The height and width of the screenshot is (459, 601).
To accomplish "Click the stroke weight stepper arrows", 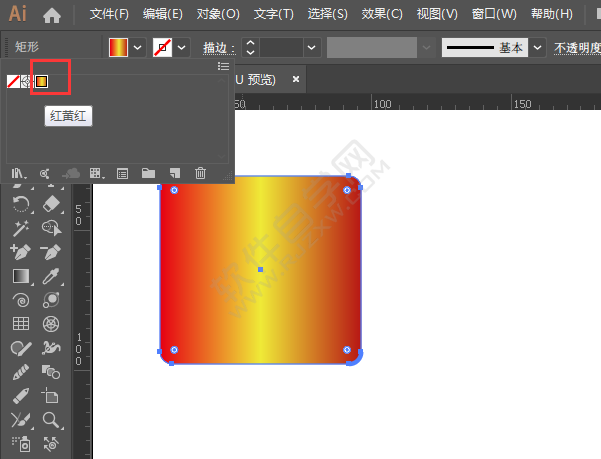I will 250,48.
